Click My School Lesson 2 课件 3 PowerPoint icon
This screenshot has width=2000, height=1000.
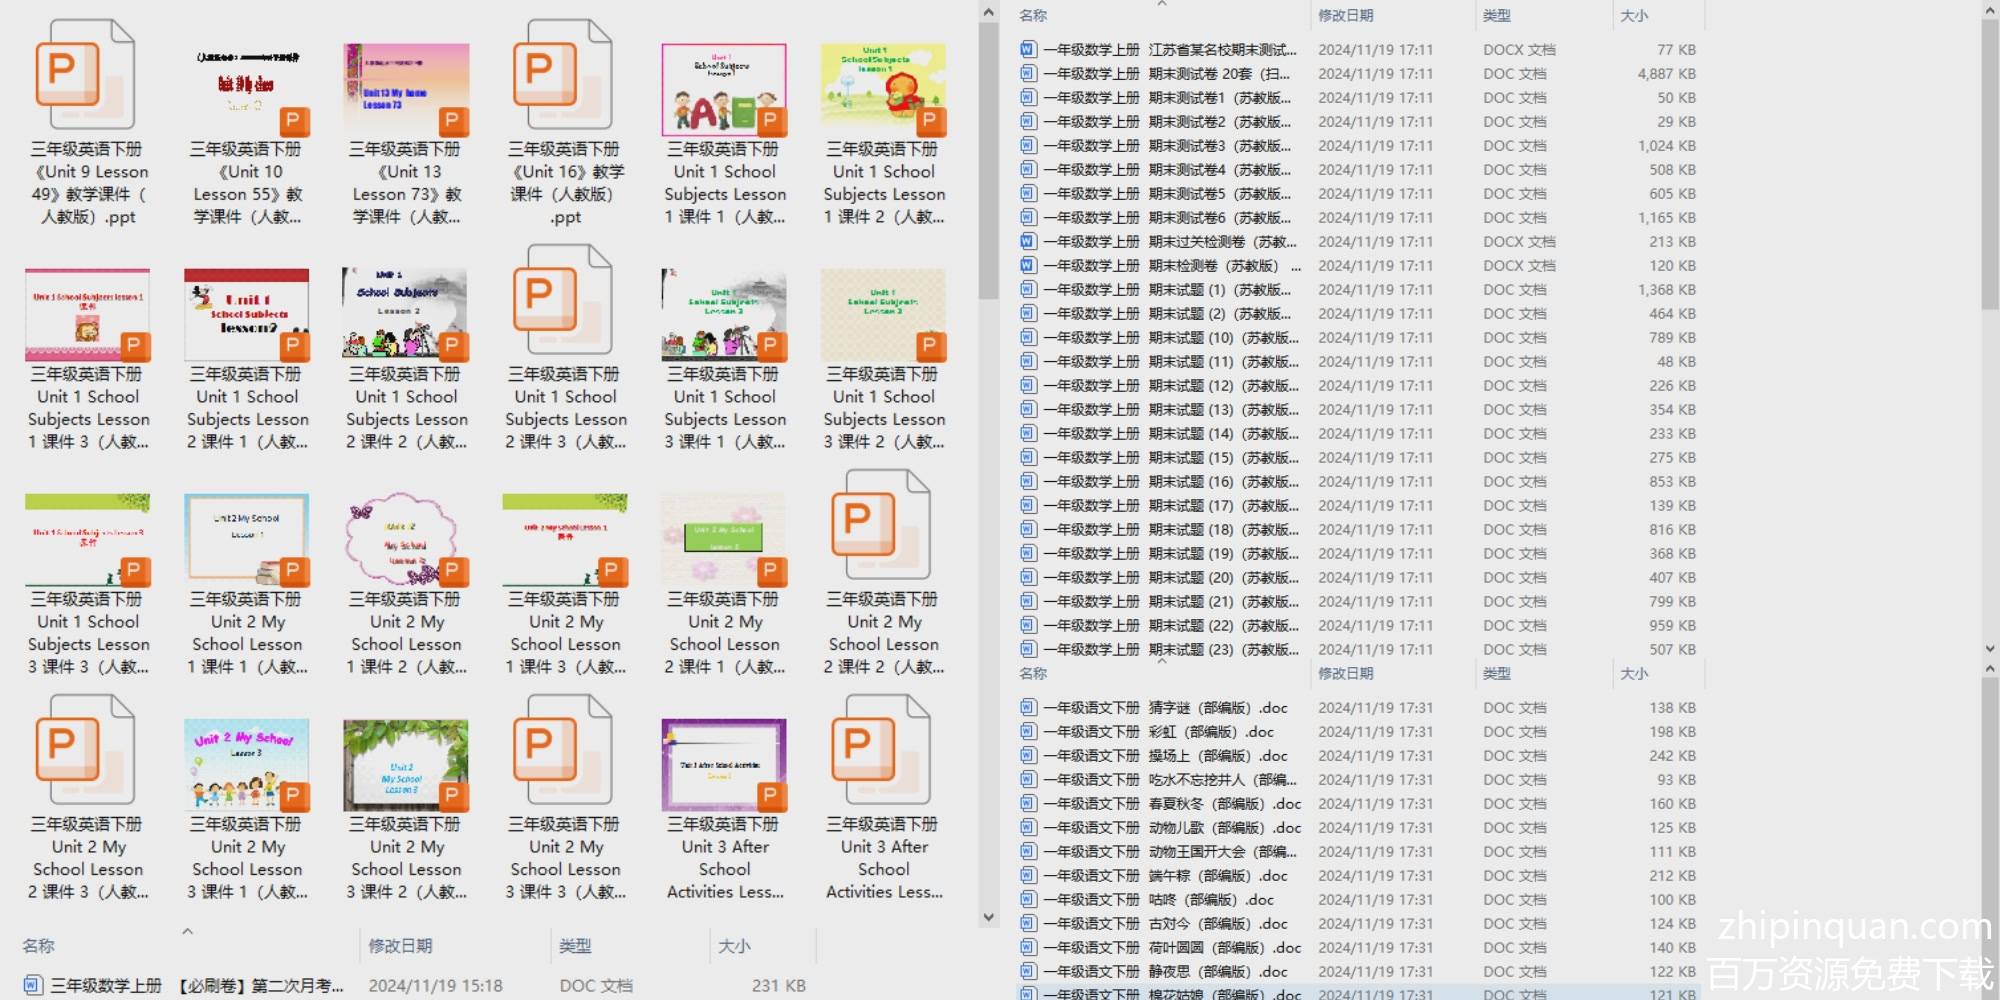(x=86, y=751)
